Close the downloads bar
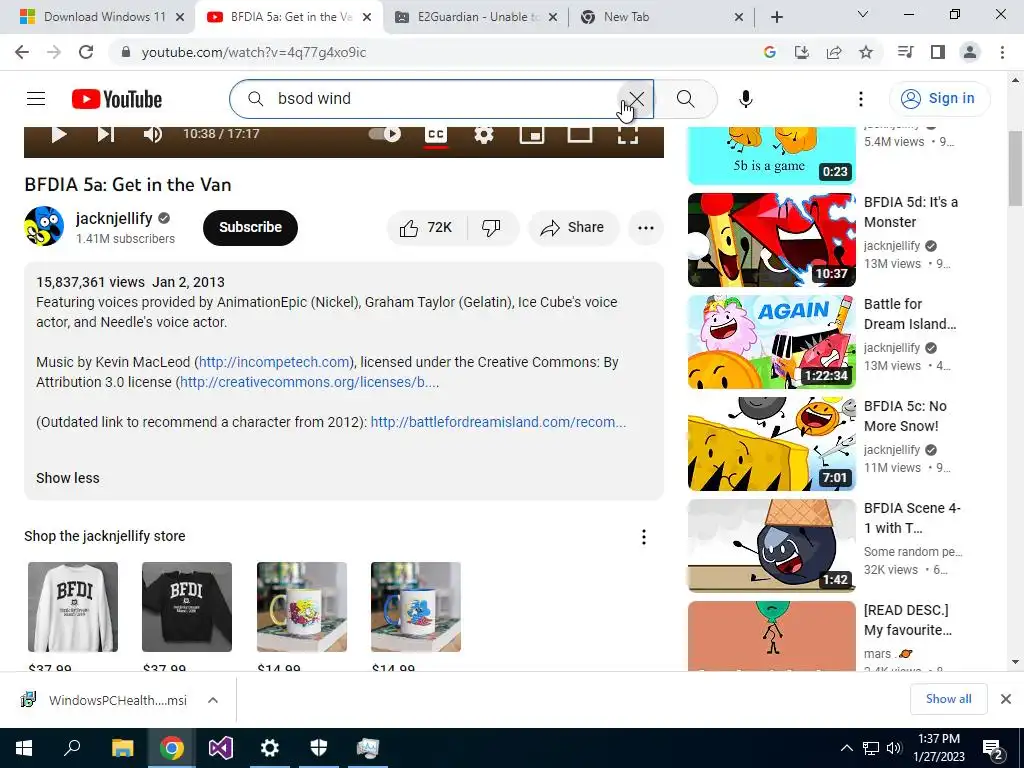Viewport: 1024px width, 768px height. coord(1006,699)
